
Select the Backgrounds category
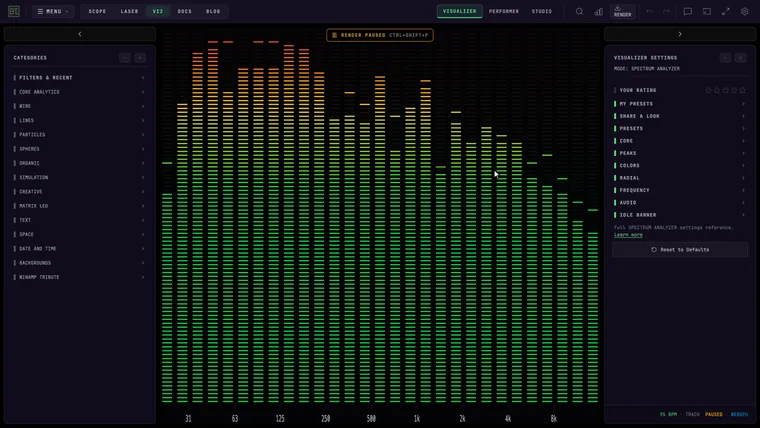[x=79, y=263]
